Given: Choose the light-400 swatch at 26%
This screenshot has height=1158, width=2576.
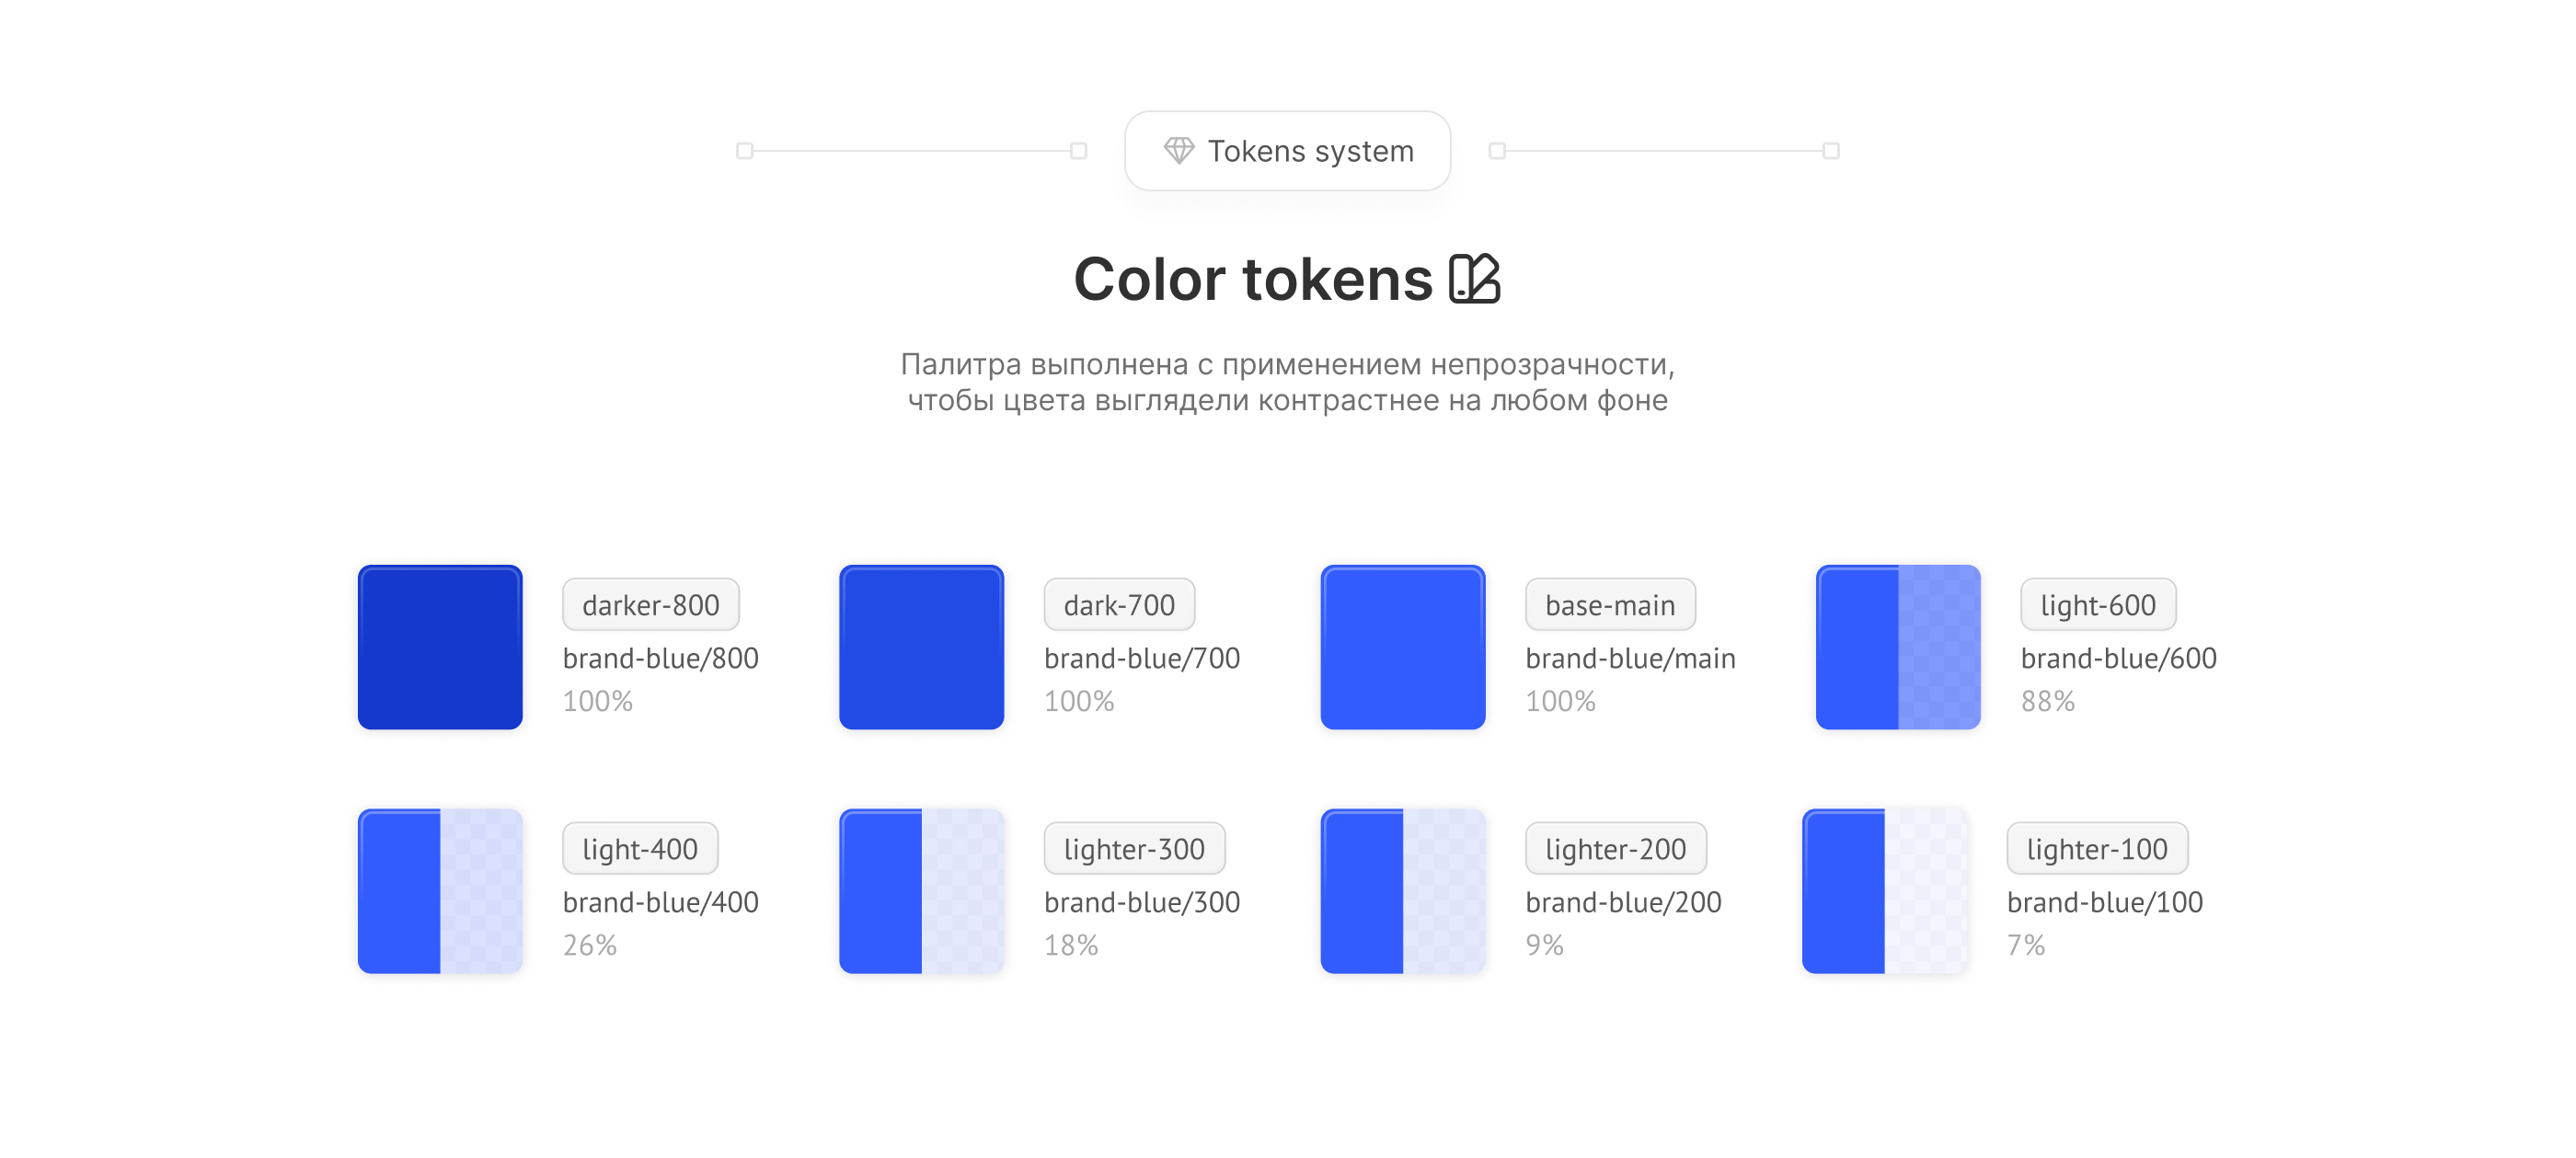Looking at the screenshot, I should click(440, 891).
